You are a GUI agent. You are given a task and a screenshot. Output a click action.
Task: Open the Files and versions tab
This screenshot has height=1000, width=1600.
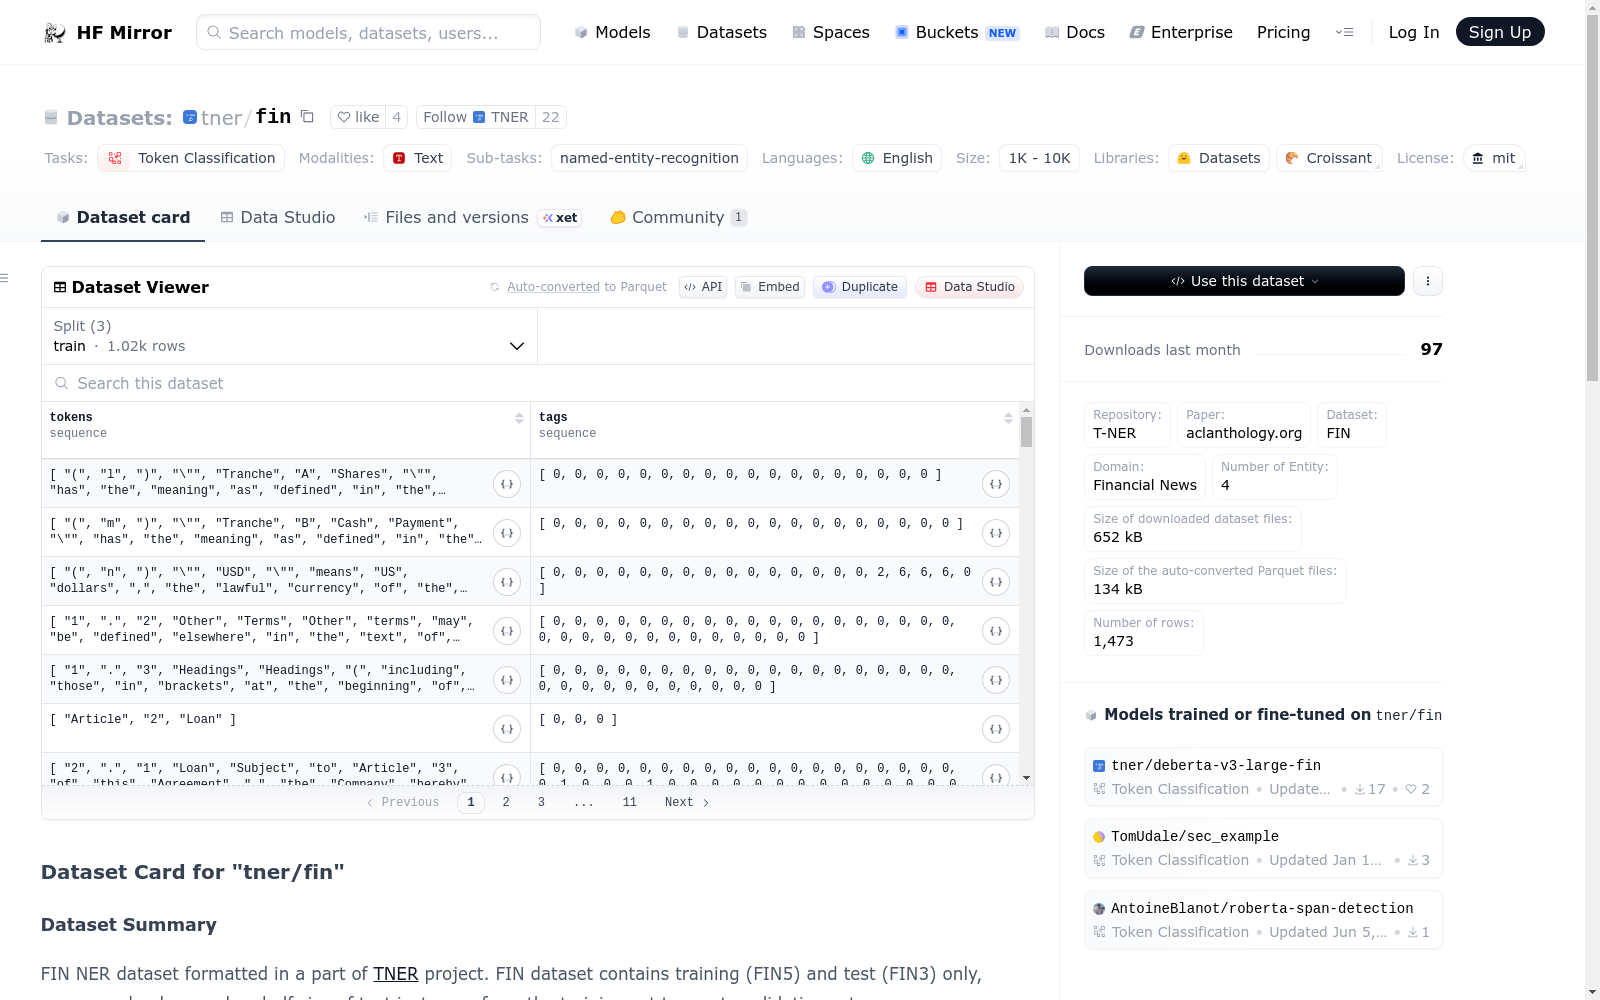click(472, 217)
